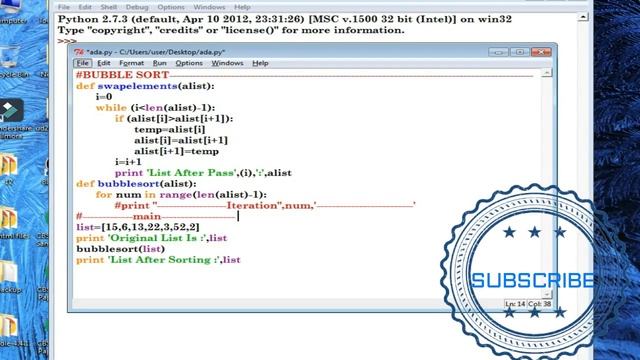640x360 pixels.
Task: Open Options menu in Python Shell window
Action: point(171,7)
